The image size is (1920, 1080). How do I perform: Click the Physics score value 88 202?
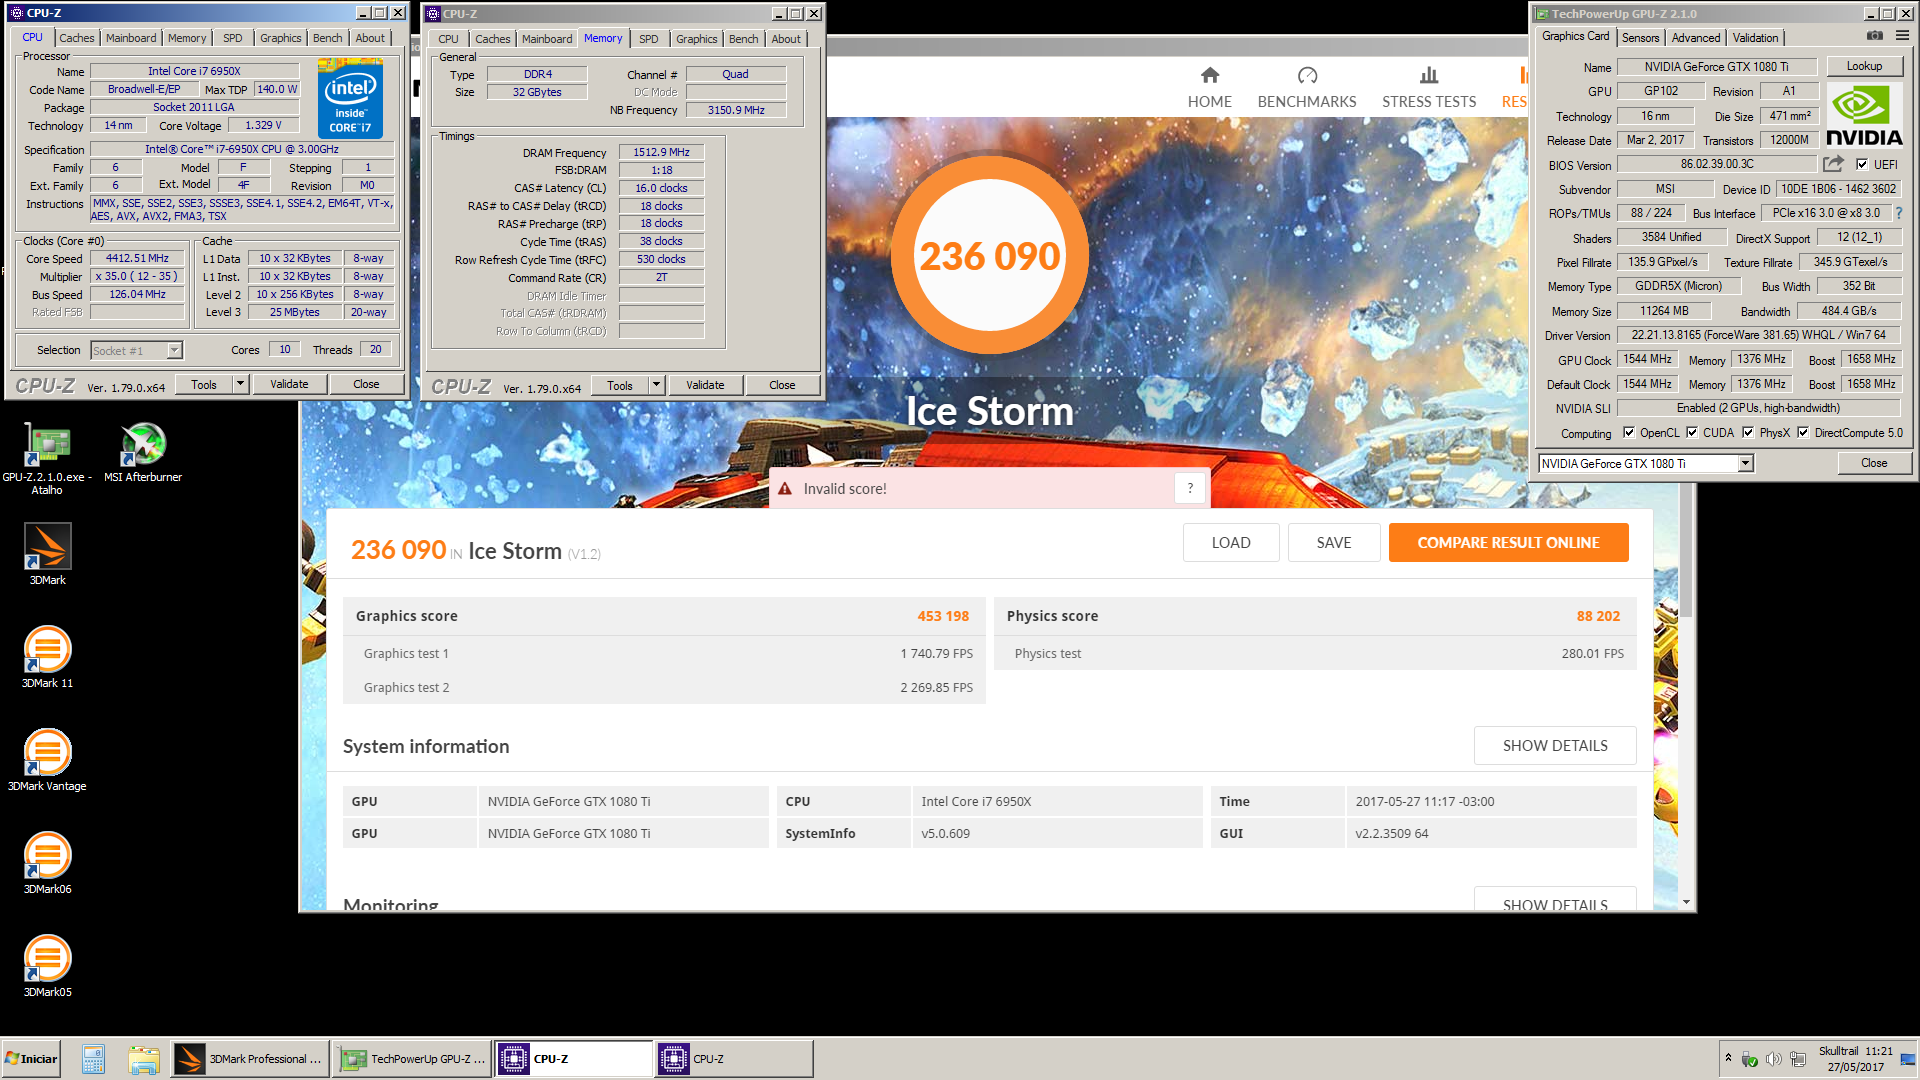[1598, 616]
